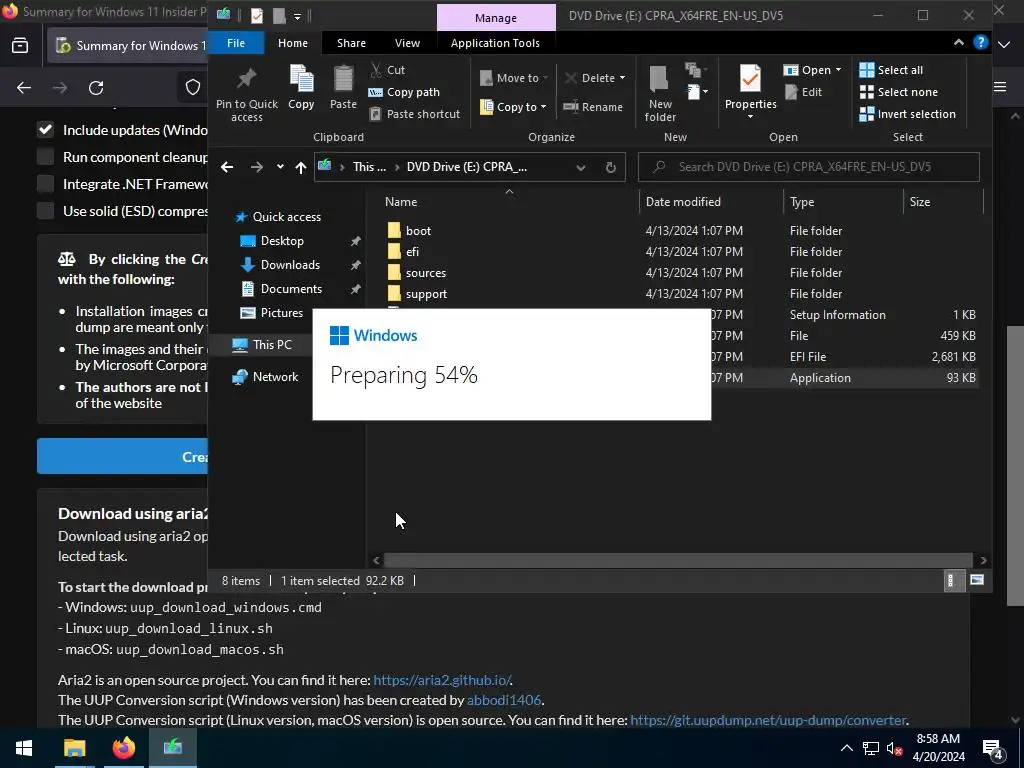
Task: Open abbodi1406 link
Action: click(504, 700)
